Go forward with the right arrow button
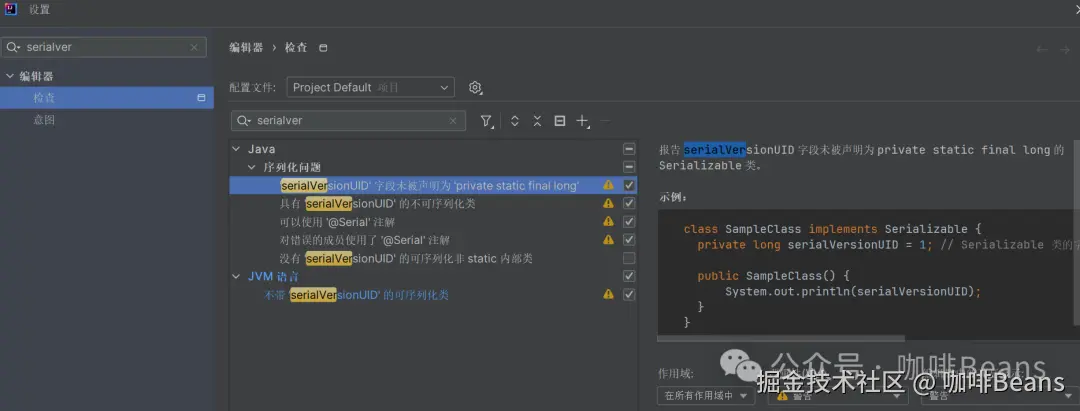 coord(1066,49)
